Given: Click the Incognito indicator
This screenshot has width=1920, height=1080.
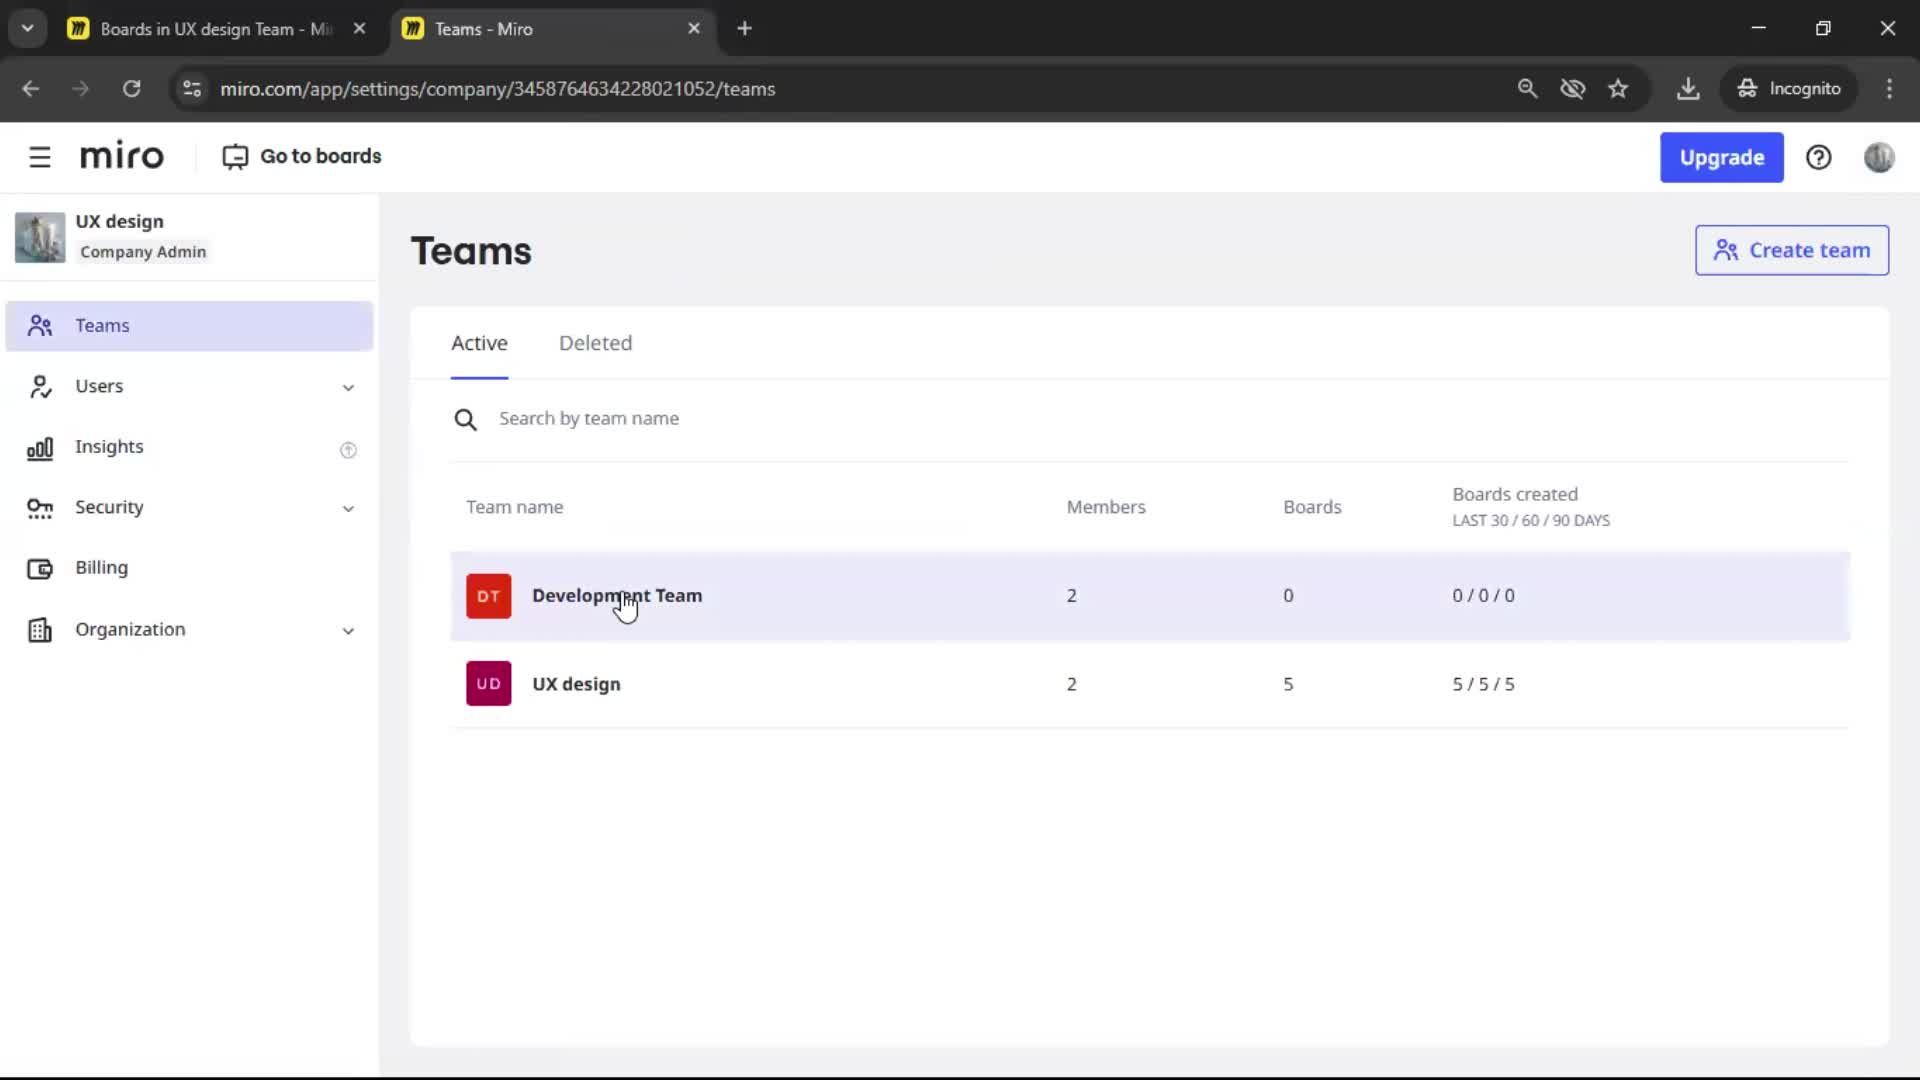Looking at the screenshot, I should [1789, 89].
